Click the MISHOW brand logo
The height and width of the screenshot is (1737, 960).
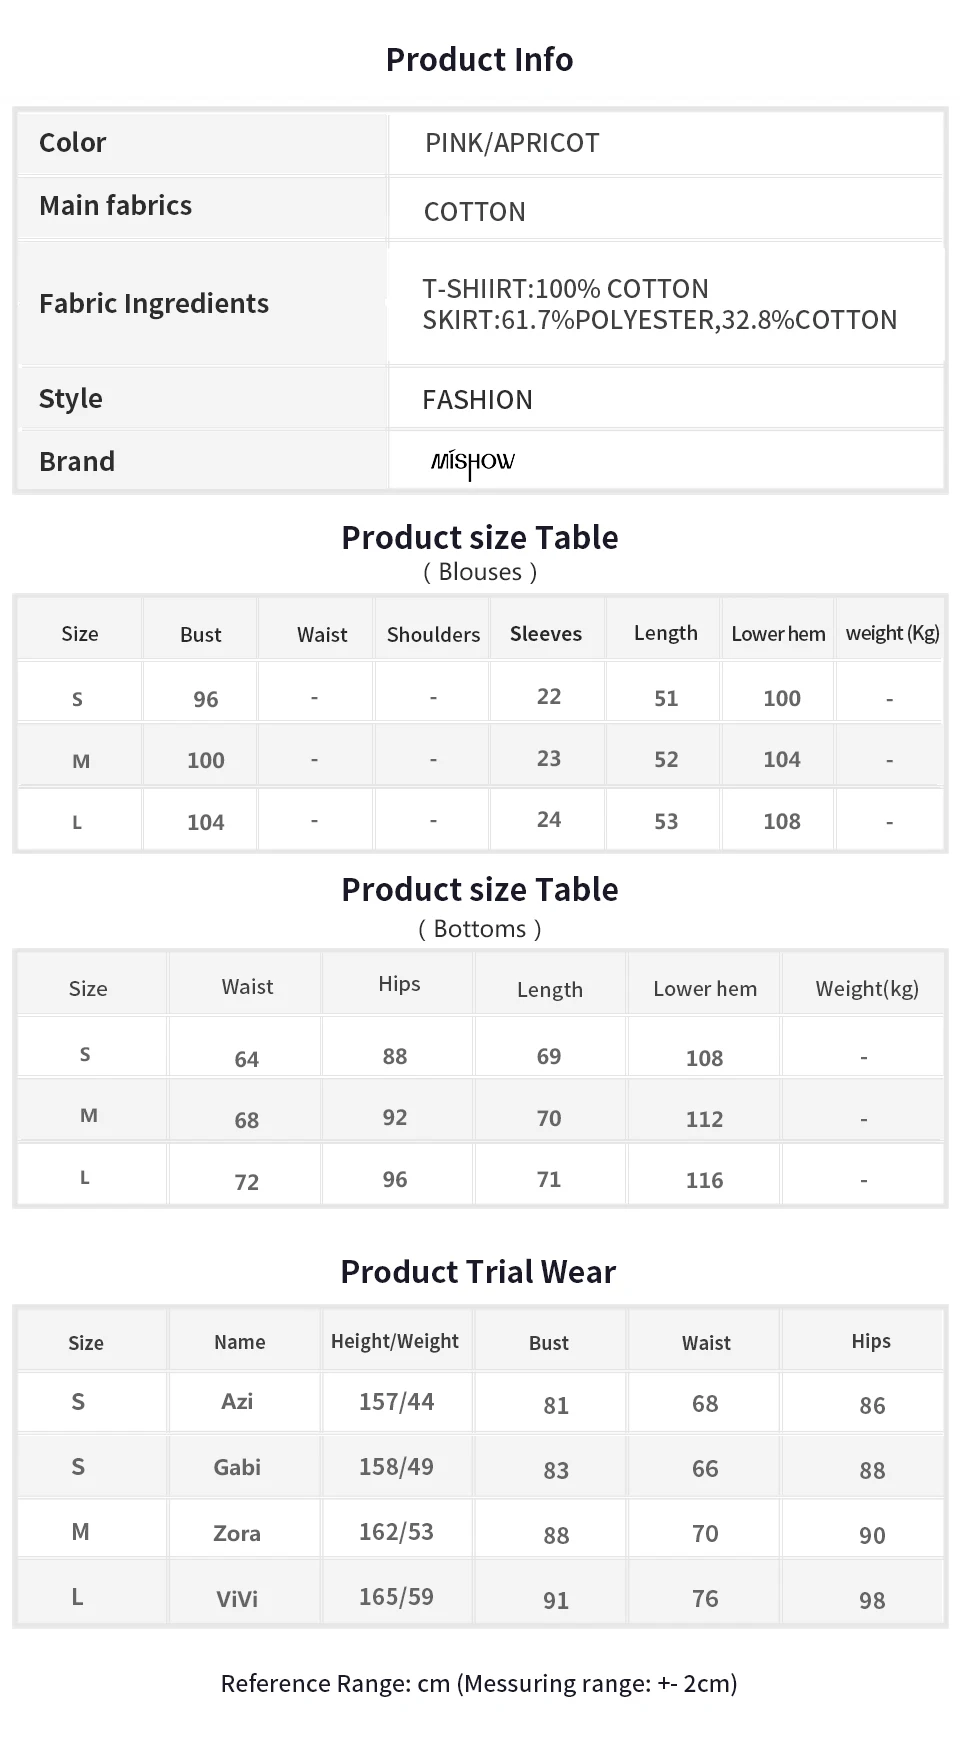472,462
